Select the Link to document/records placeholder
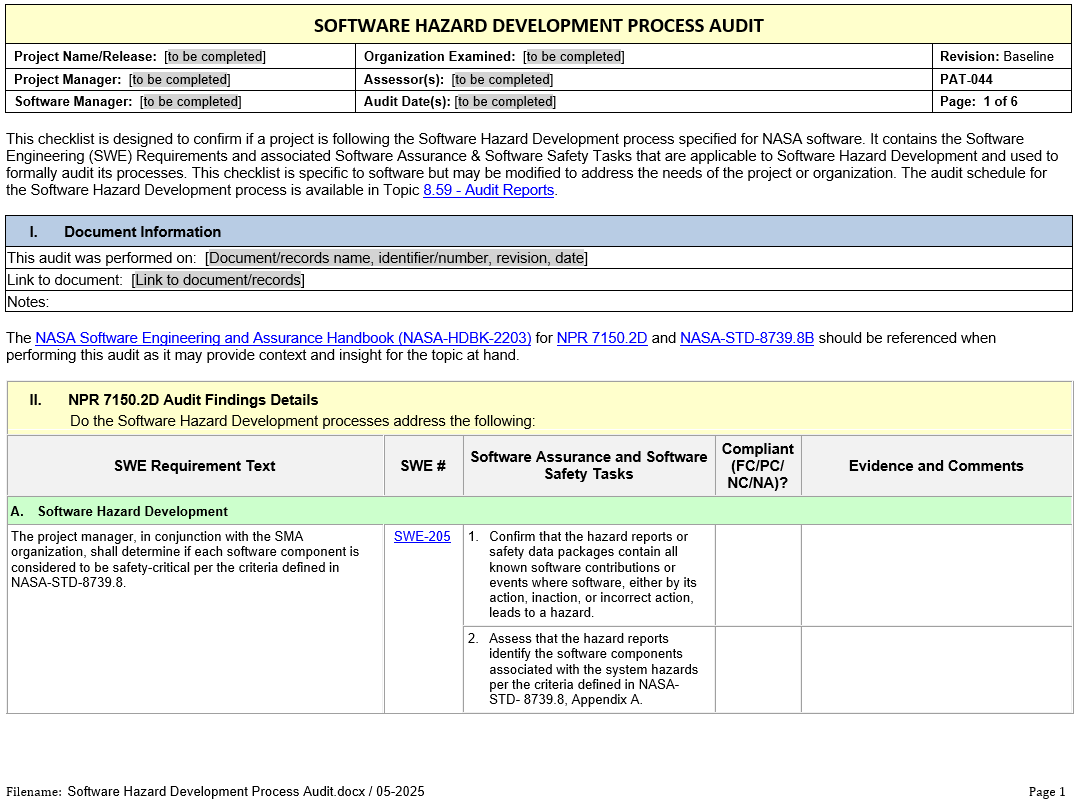 217,280
